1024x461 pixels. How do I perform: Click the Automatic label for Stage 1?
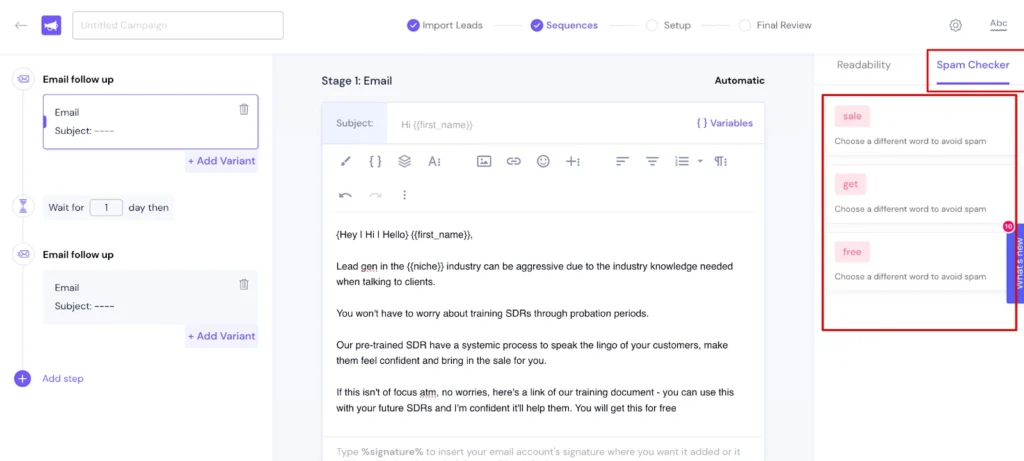(739, 81)
